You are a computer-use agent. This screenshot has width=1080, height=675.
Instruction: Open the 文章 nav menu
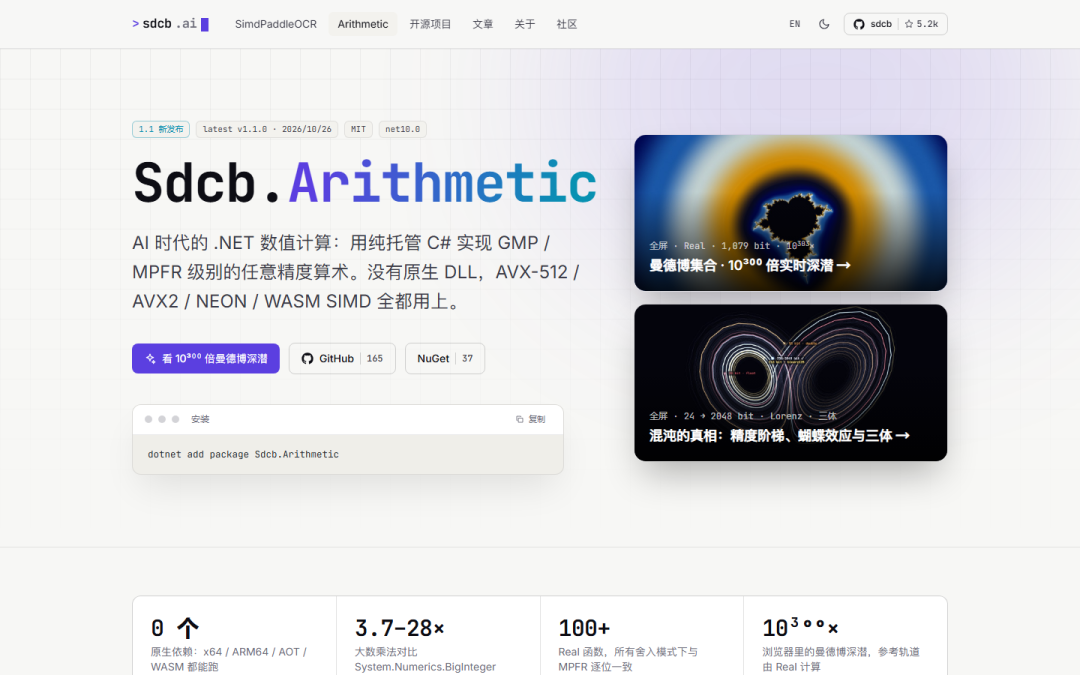(x=483, y=24)
